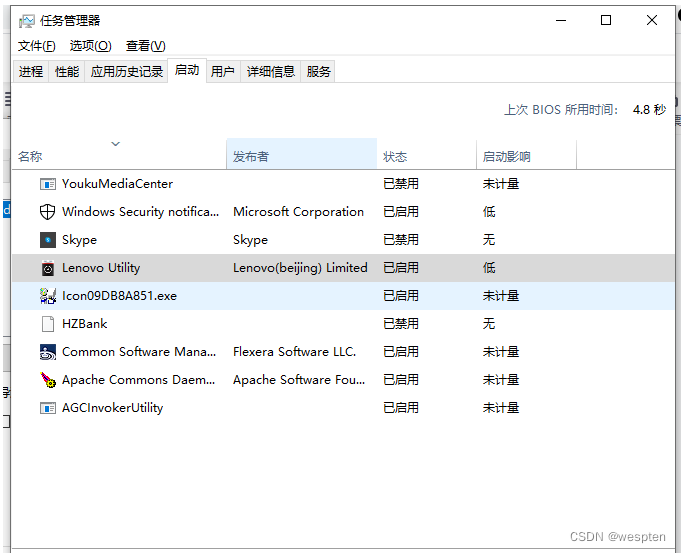Click the Icon09DB8A851.exe icon
This screenshot has width=681, height=553.
pos(48,296)
